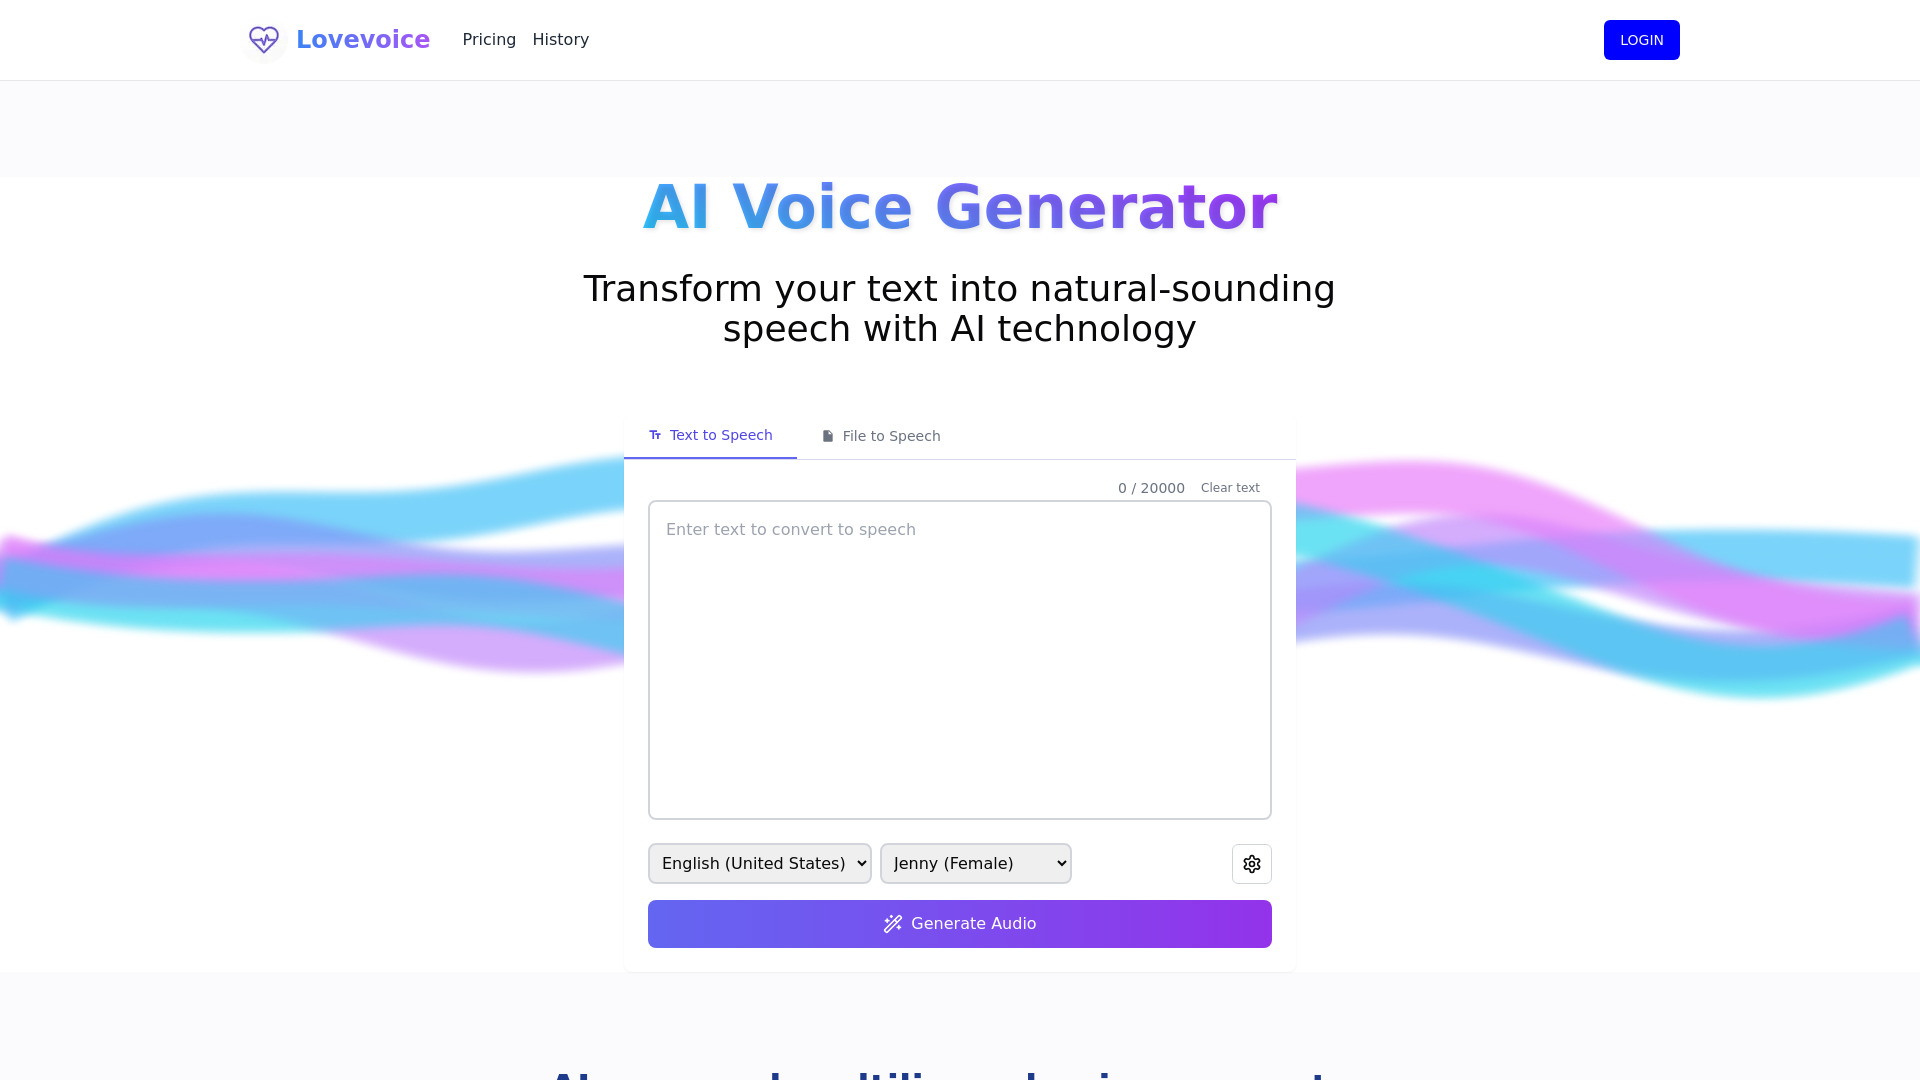Click the text input field
Image resolution: width=1920 pixels, height=1080 pixels.
coord(959,658)
